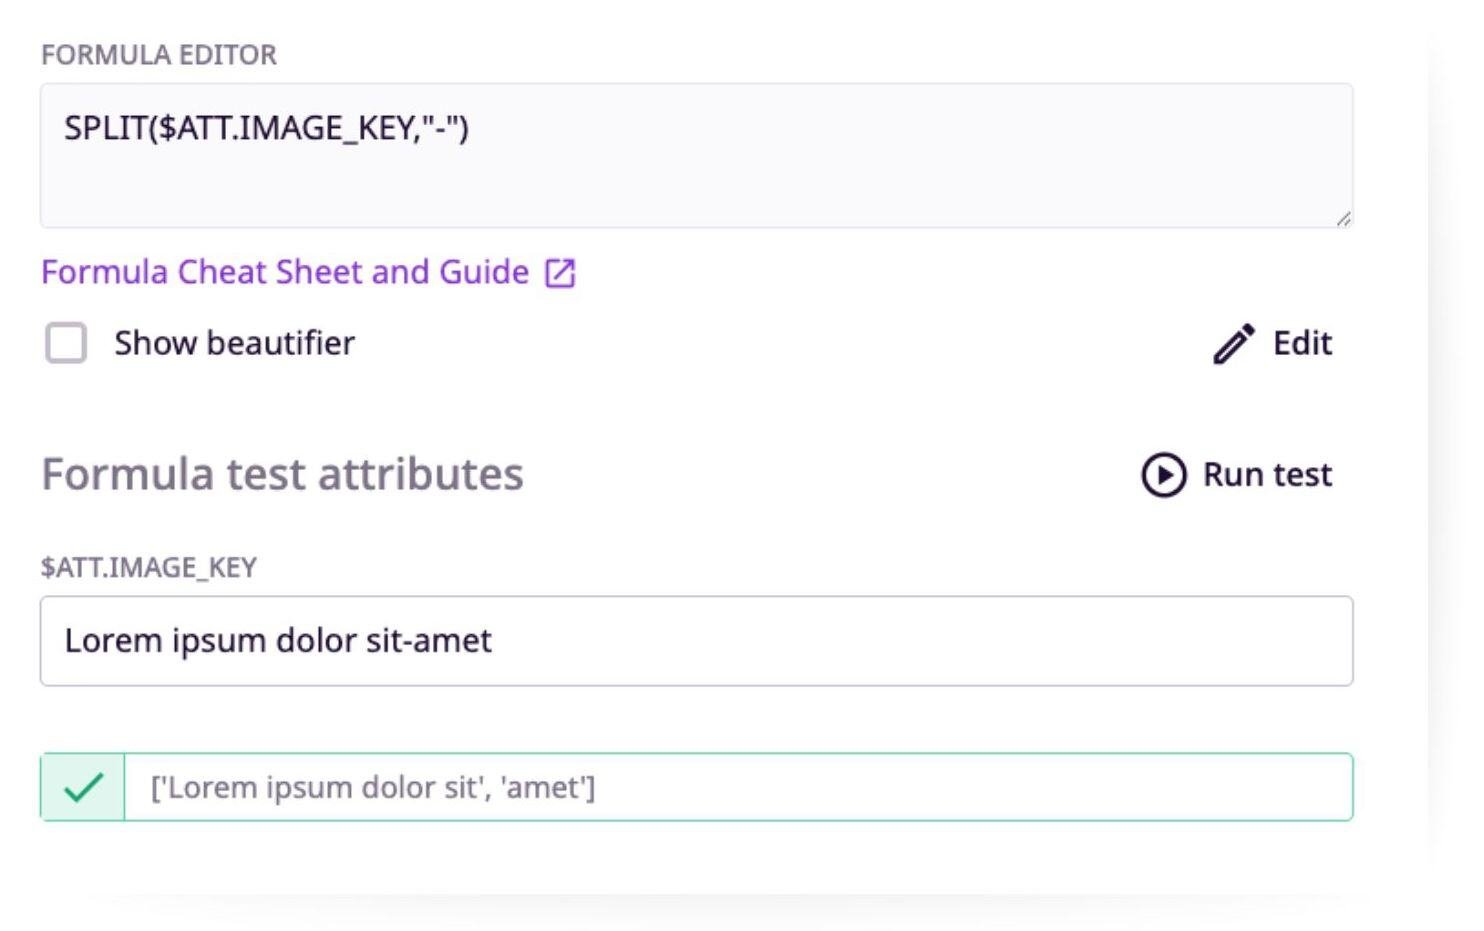The height and width of the screenshot is (931, 1484).
Task: Click the external-link icon after Cheat Sheet
Action: 560,273
